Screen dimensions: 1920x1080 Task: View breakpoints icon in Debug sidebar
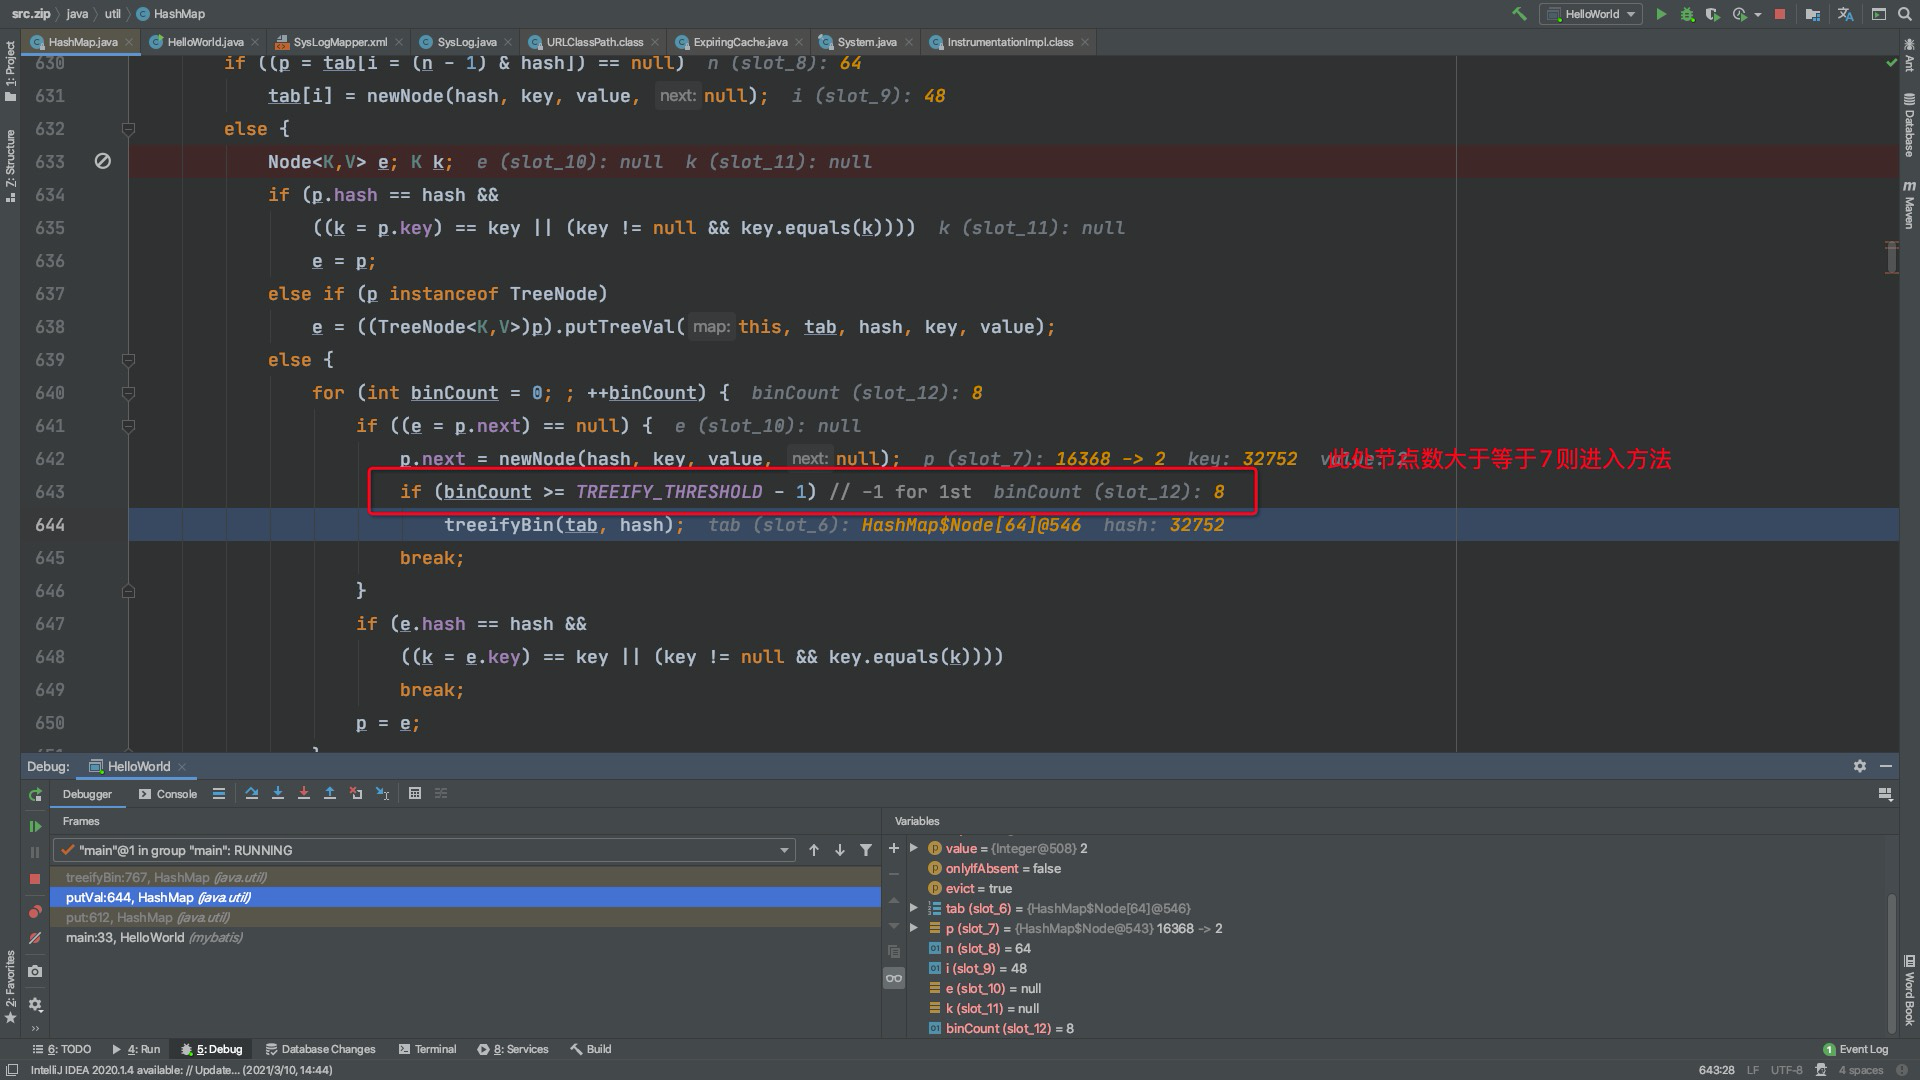[x=35, y=911]
